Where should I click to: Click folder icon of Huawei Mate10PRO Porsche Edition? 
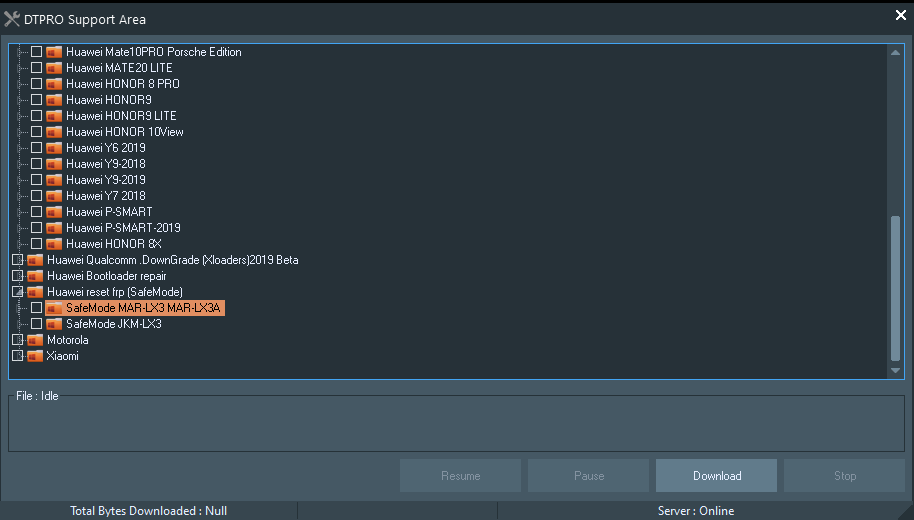pyautogui.click(x=54, y=52)
